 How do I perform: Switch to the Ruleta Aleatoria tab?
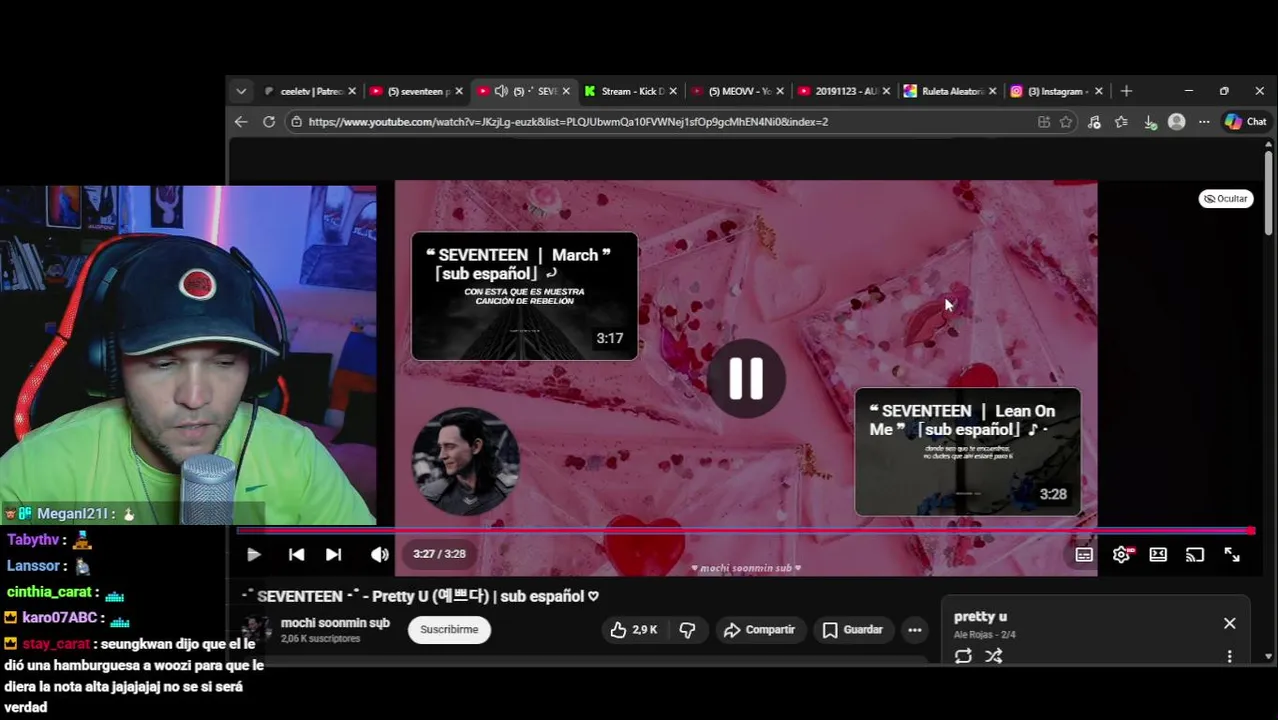tap(952, 91)
